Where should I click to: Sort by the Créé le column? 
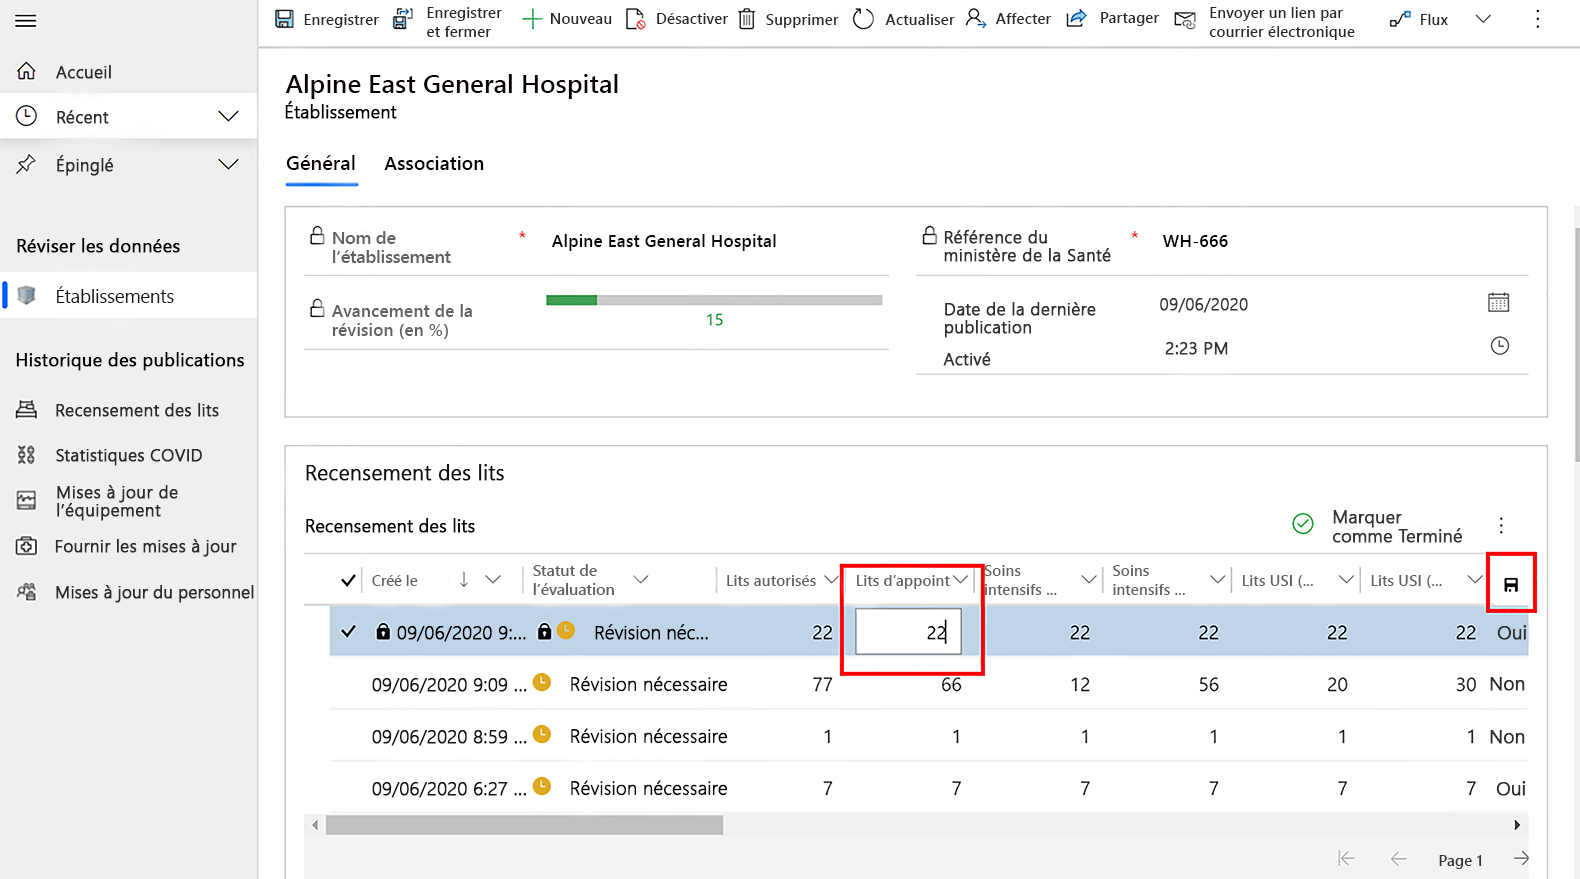395,580
